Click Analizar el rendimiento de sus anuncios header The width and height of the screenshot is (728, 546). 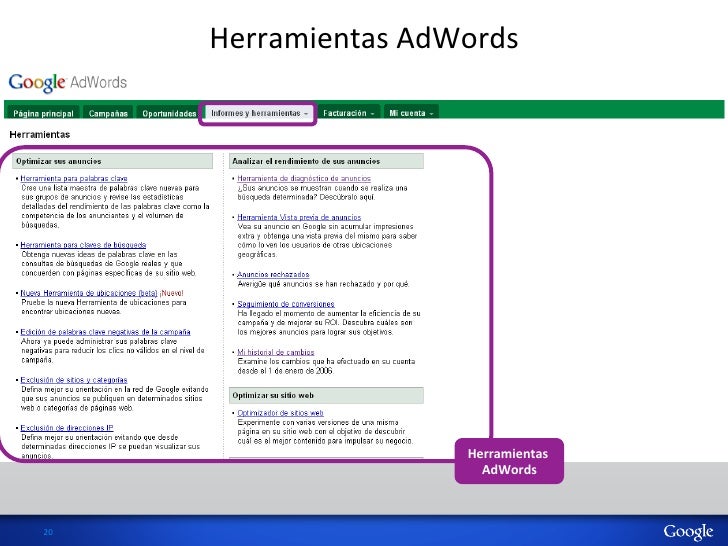point(326,161)
